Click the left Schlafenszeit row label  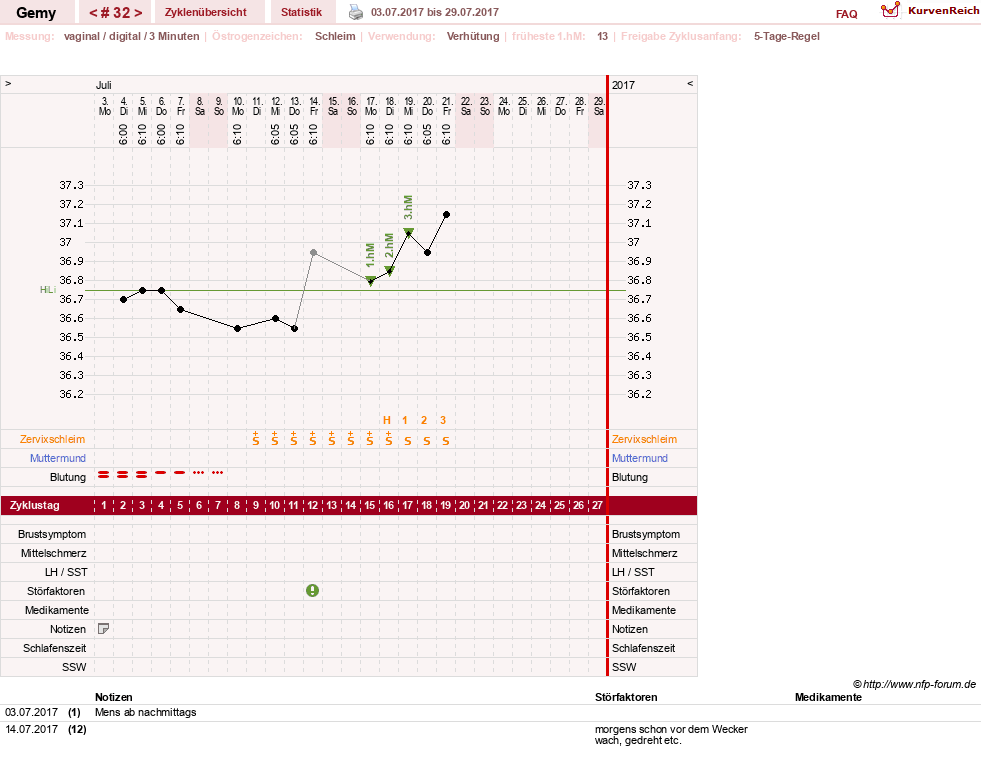coord(54,648)
